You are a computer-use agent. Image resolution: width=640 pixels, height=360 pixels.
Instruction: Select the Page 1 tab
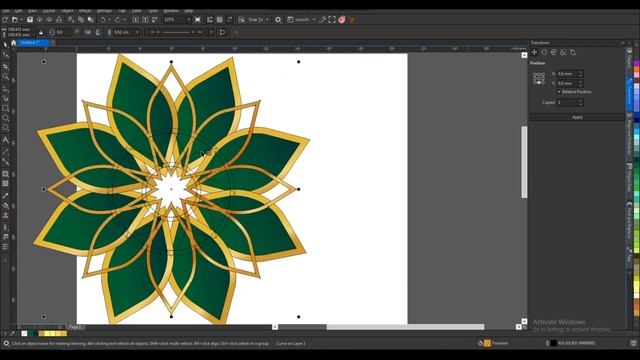(75, 327)
